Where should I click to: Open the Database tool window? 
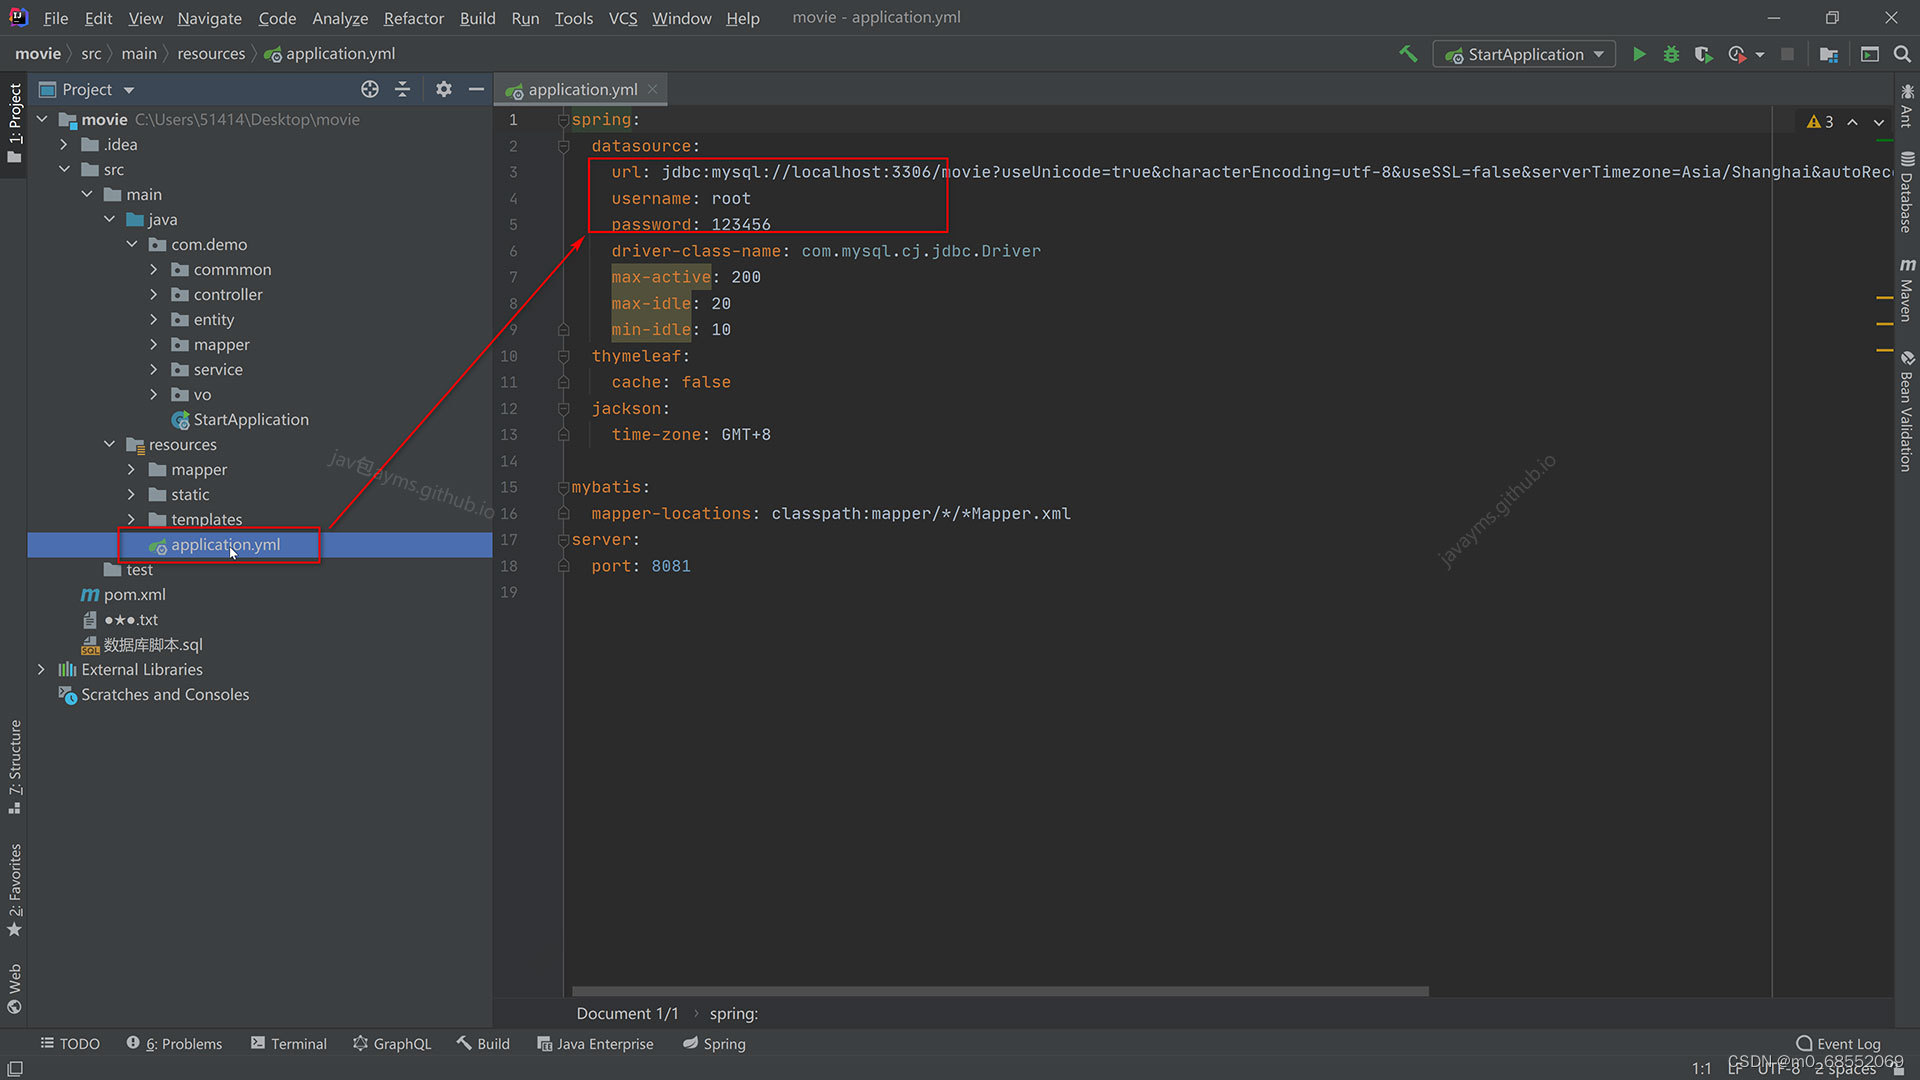point(1906,196)
